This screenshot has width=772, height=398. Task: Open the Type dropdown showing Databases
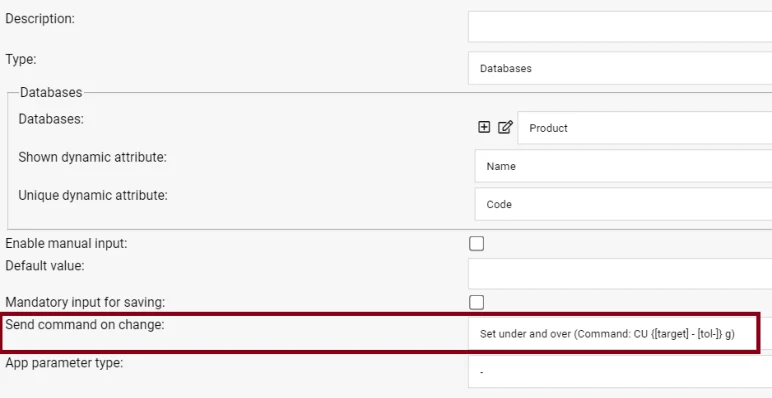point(620,68)
